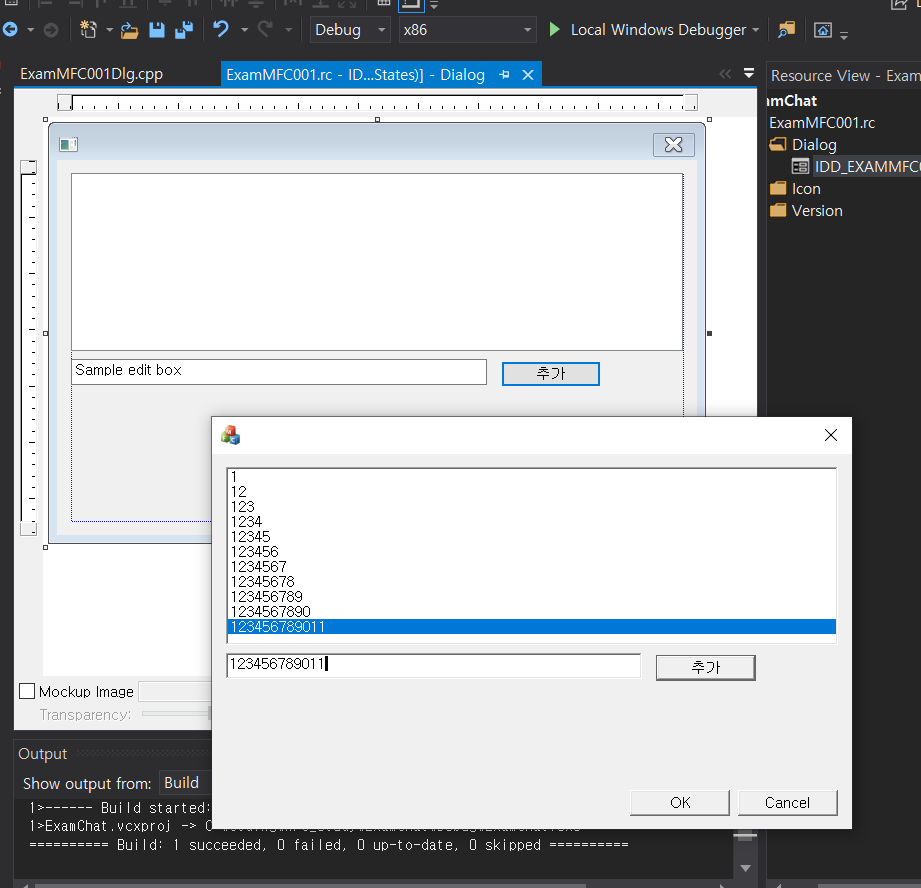The image size is (921, 888).
Task: Open the Undo history dropdown arrow
Action: tap(244, 29)
